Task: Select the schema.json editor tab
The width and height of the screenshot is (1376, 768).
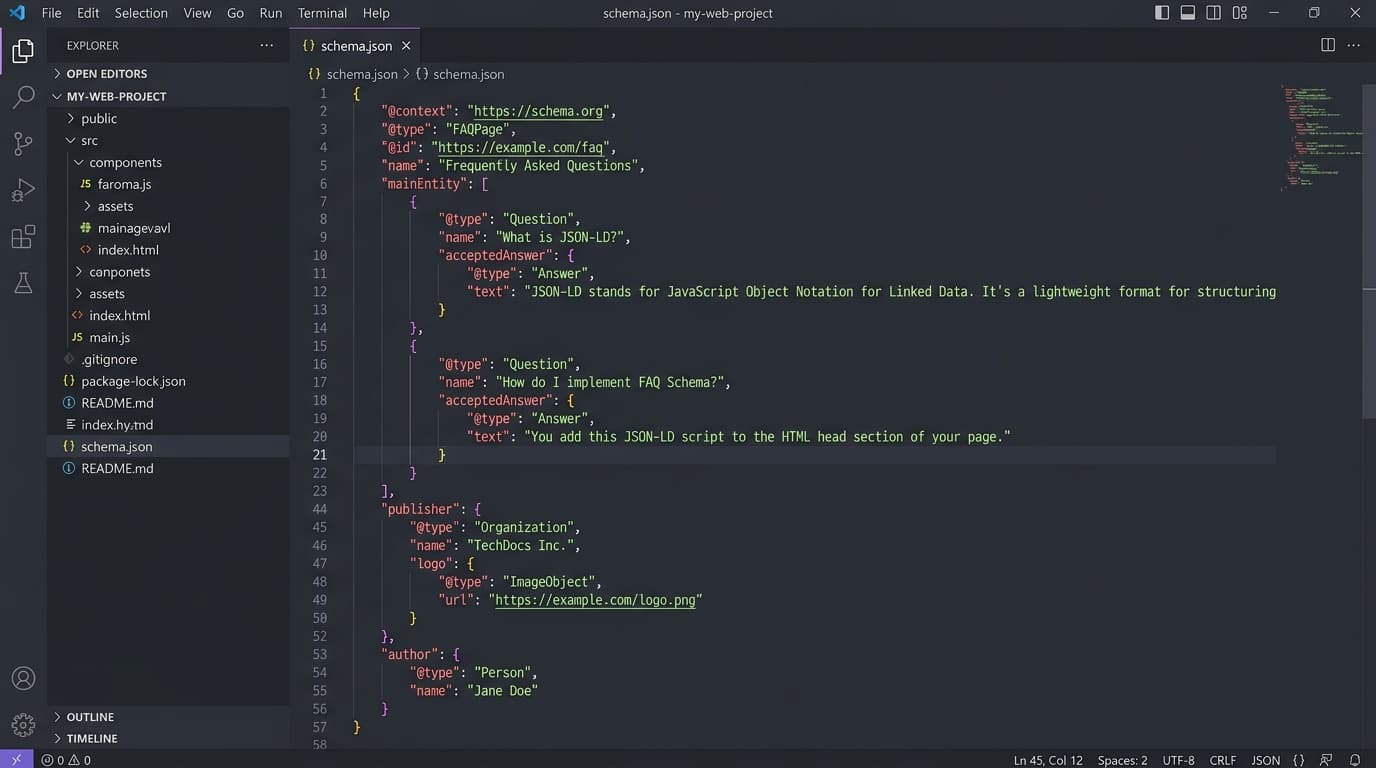Action: (354, 45)
